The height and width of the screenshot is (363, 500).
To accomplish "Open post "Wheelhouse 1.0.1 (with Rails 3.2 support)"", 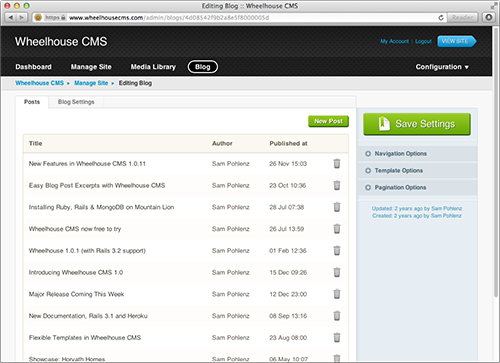I will coord(87,251).
